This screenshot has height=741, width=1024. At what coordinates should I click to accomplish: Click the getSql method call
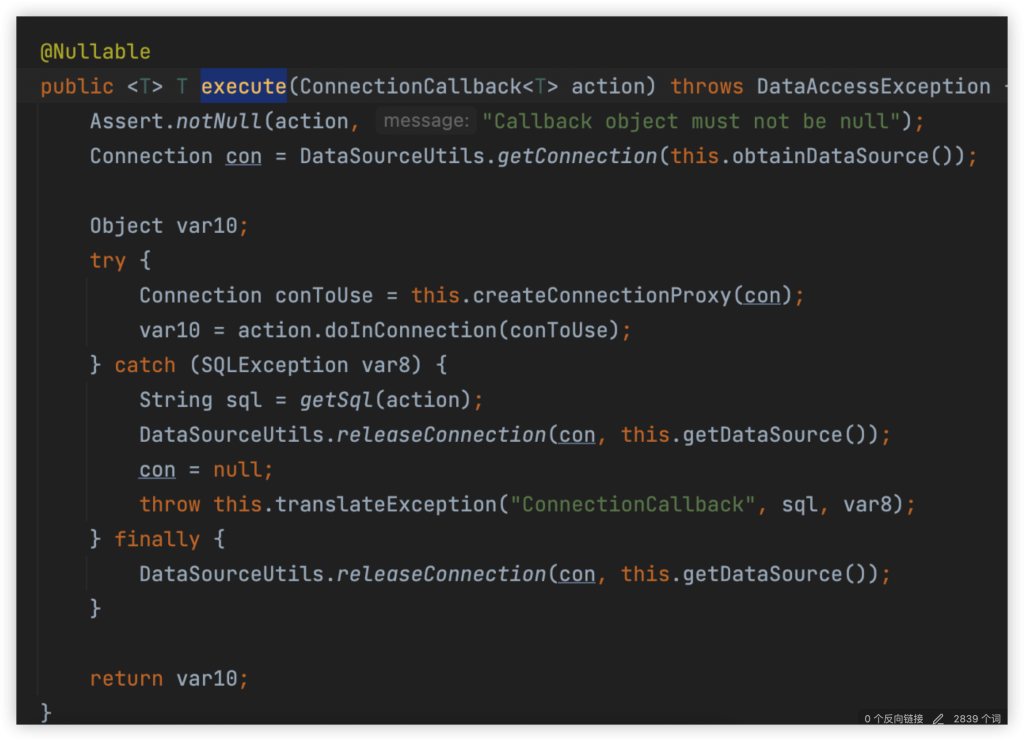click(337, 400)
